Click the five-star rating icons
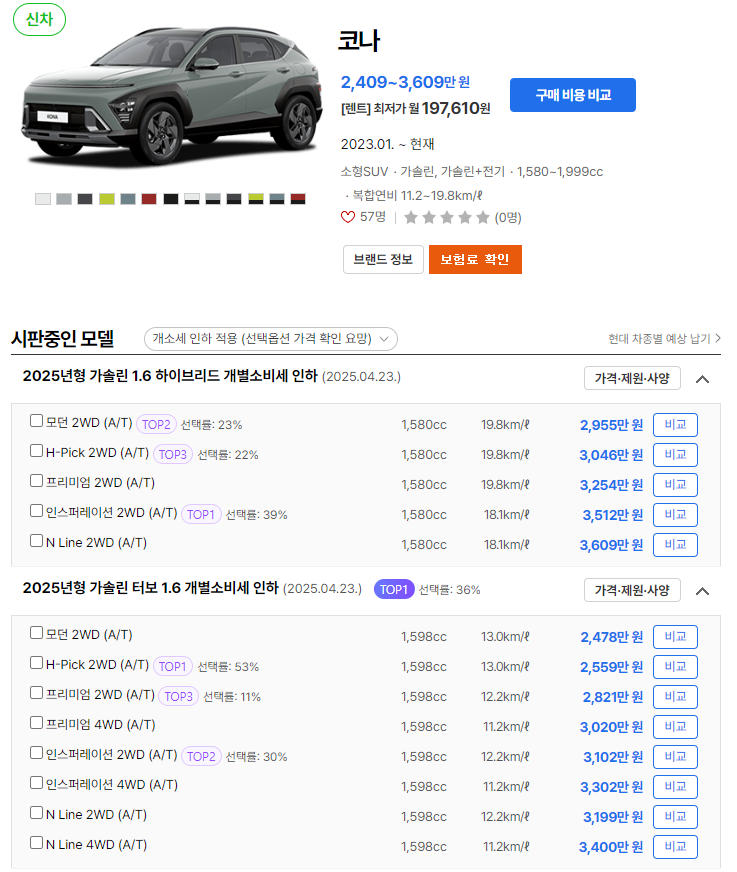This screenshot has height=872, width=737. pos(447,217)
